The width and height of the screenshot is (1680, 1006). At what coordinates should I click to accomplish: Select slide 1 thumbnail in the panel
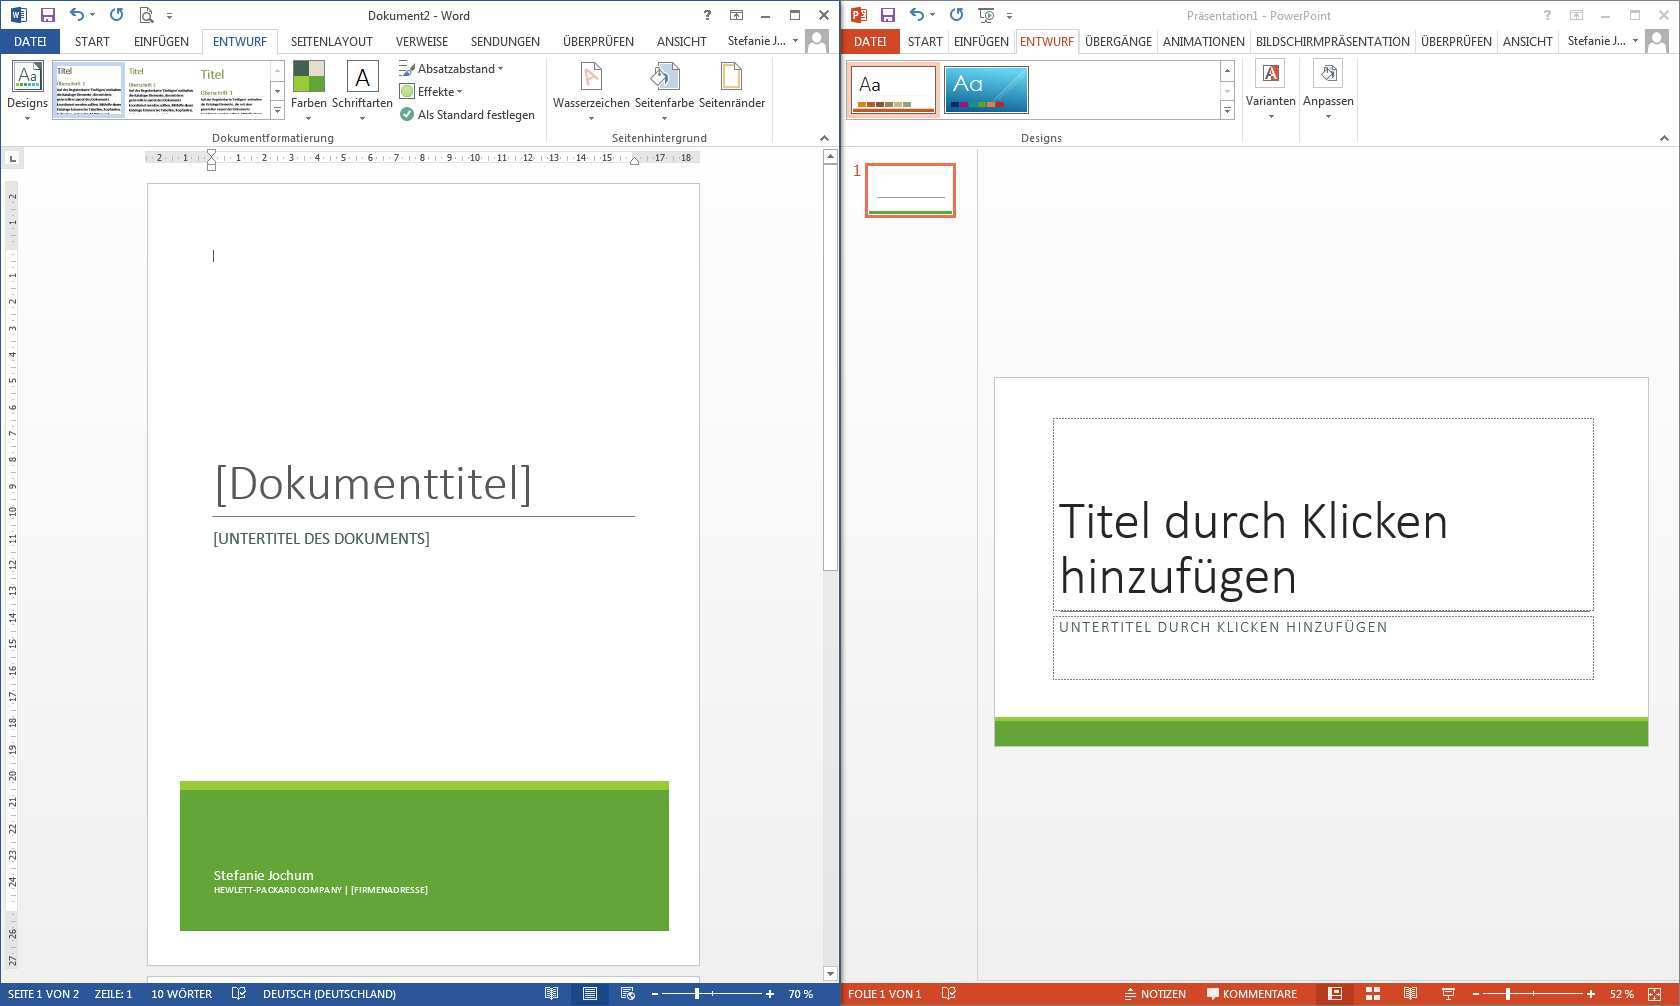pos(910,190)
